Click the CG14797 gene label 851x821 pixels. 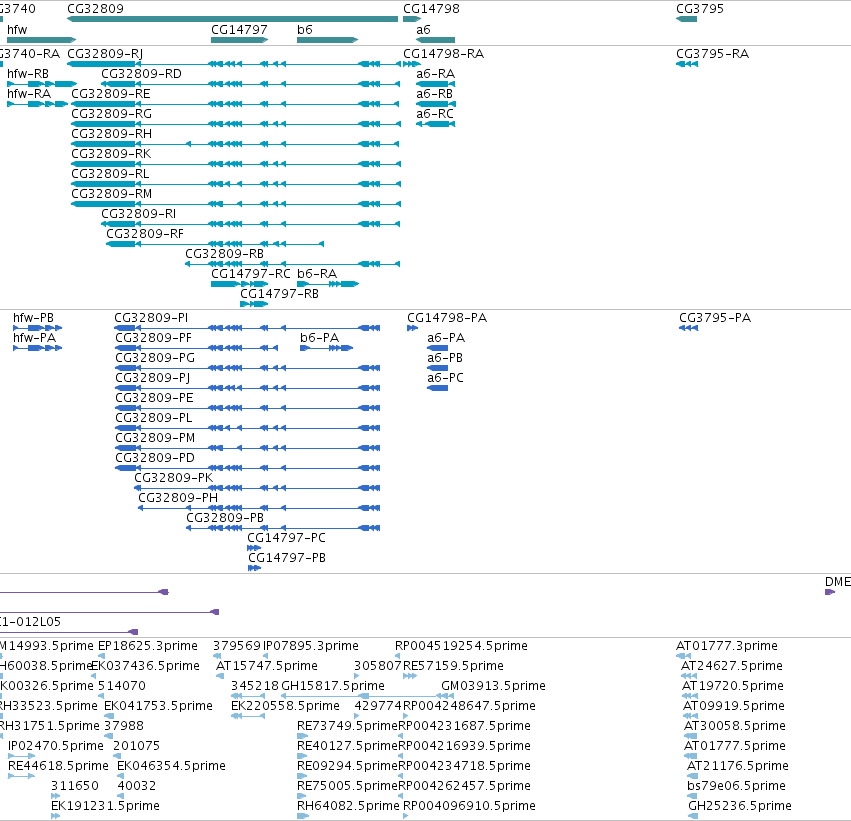(239, 30)
